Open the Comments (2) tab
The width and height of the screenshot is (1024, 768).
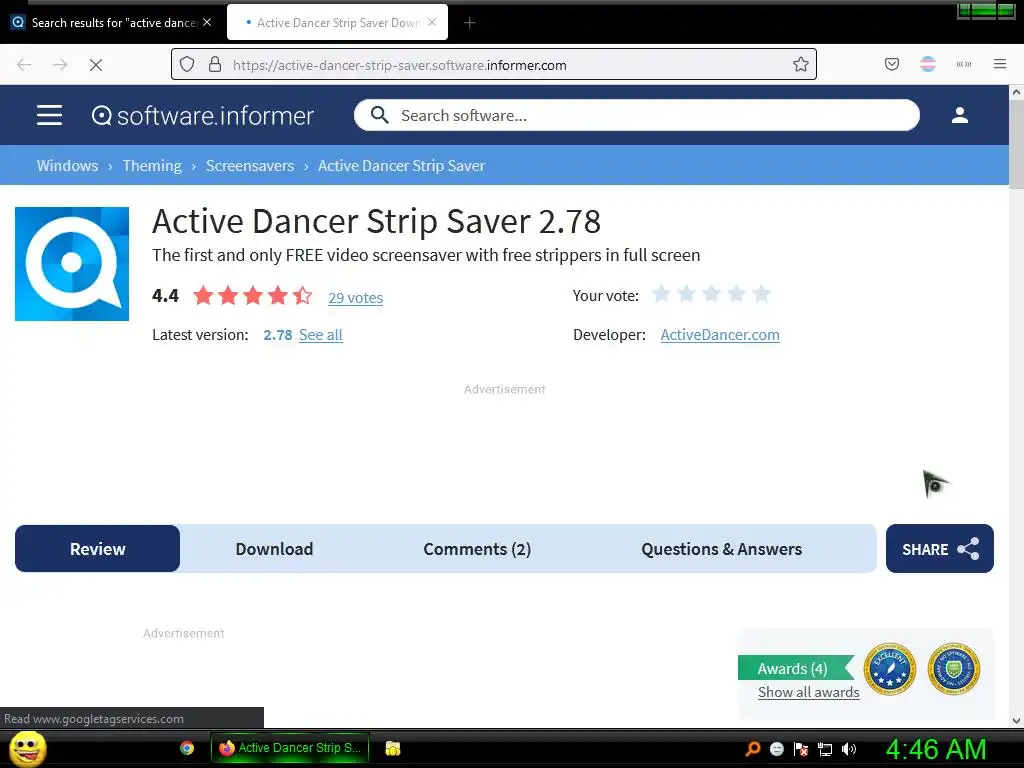(x=477, y=549)
